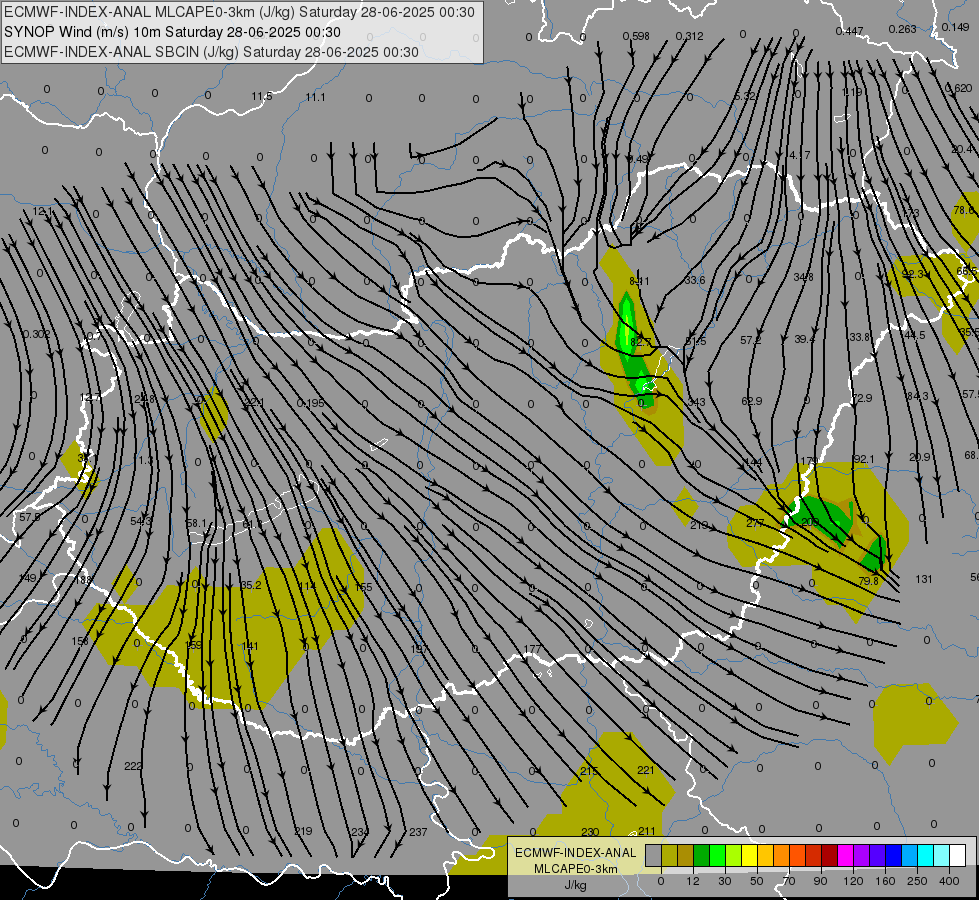Click the gray swatch in the legend
The width and height of the screenshot is (979, 900).
coord(653,855)
